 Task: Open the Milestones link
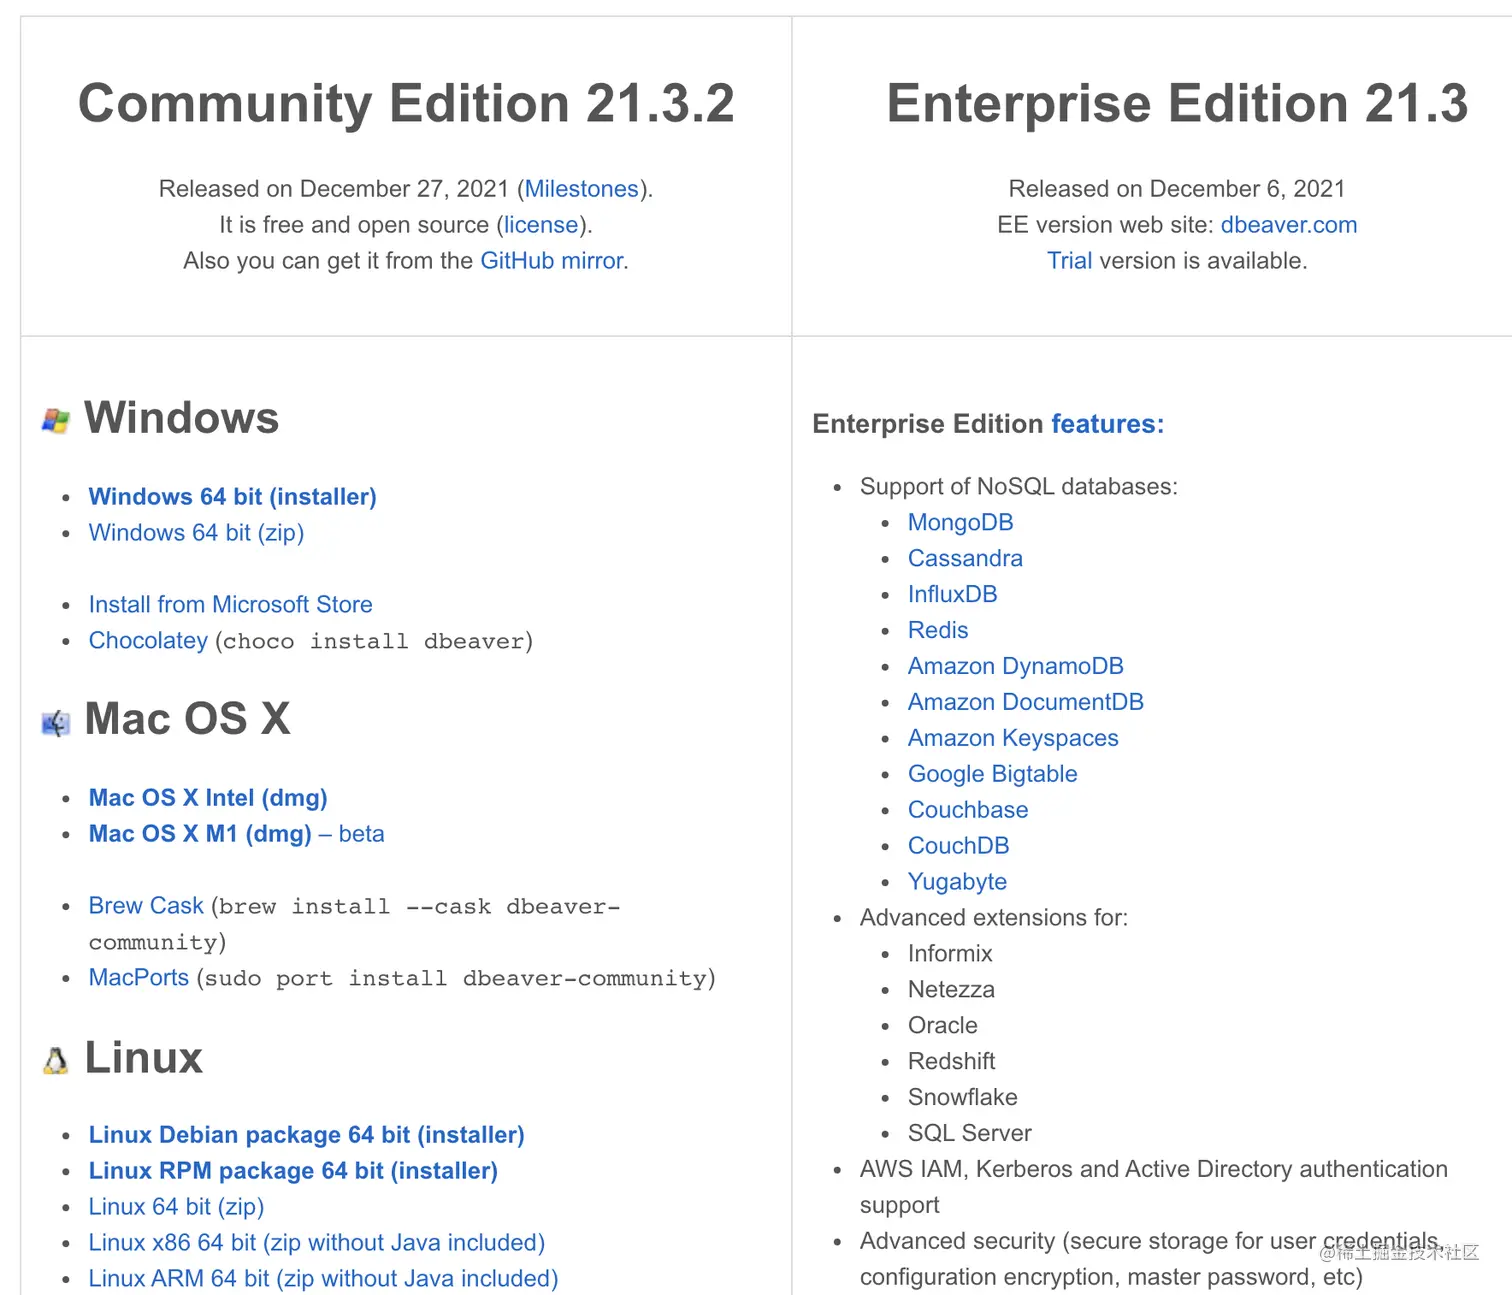tap(581, 189)
